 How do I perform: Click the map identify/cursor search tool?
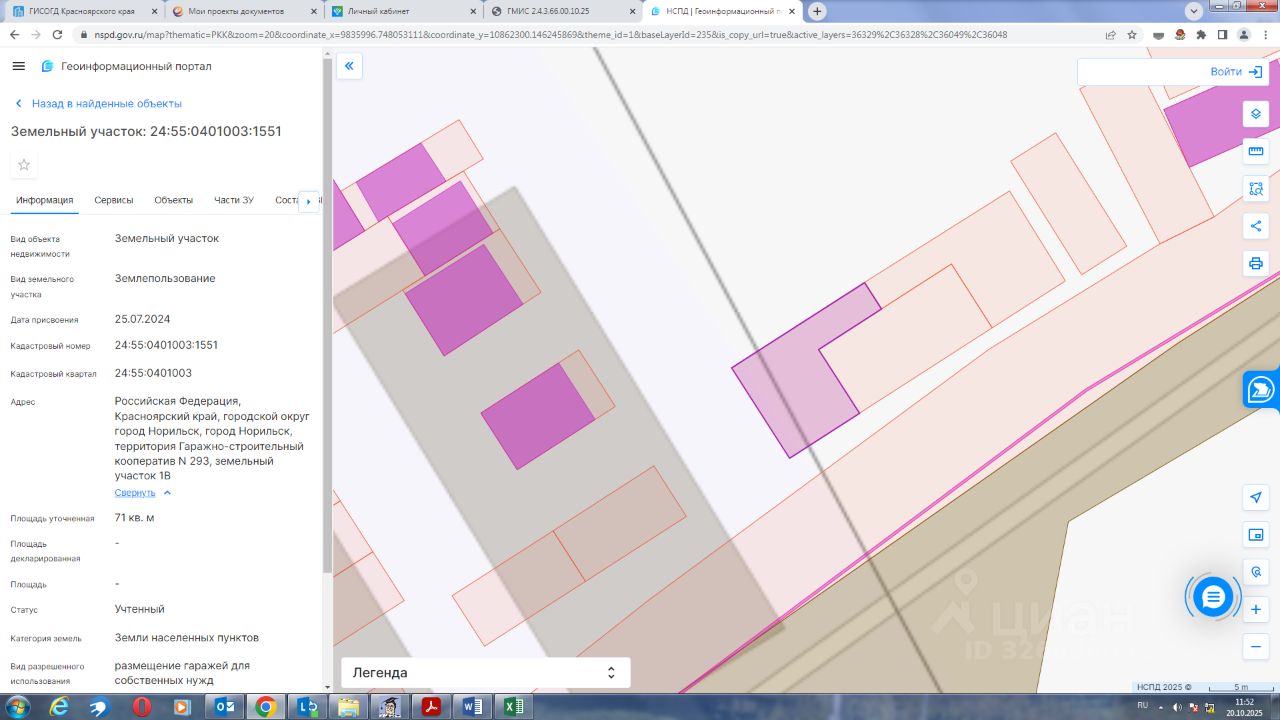[x=1256, y=572]
